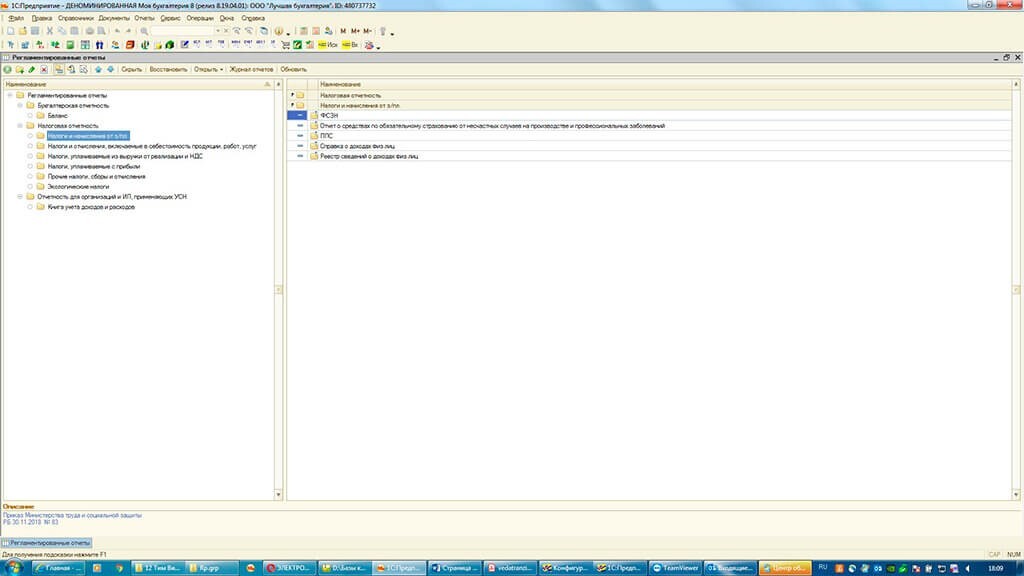The width and height of the screenshot is (1024, 576).
Task: Collapse Налоговая отчетность parent row in right list
Action: pos(292,95)
